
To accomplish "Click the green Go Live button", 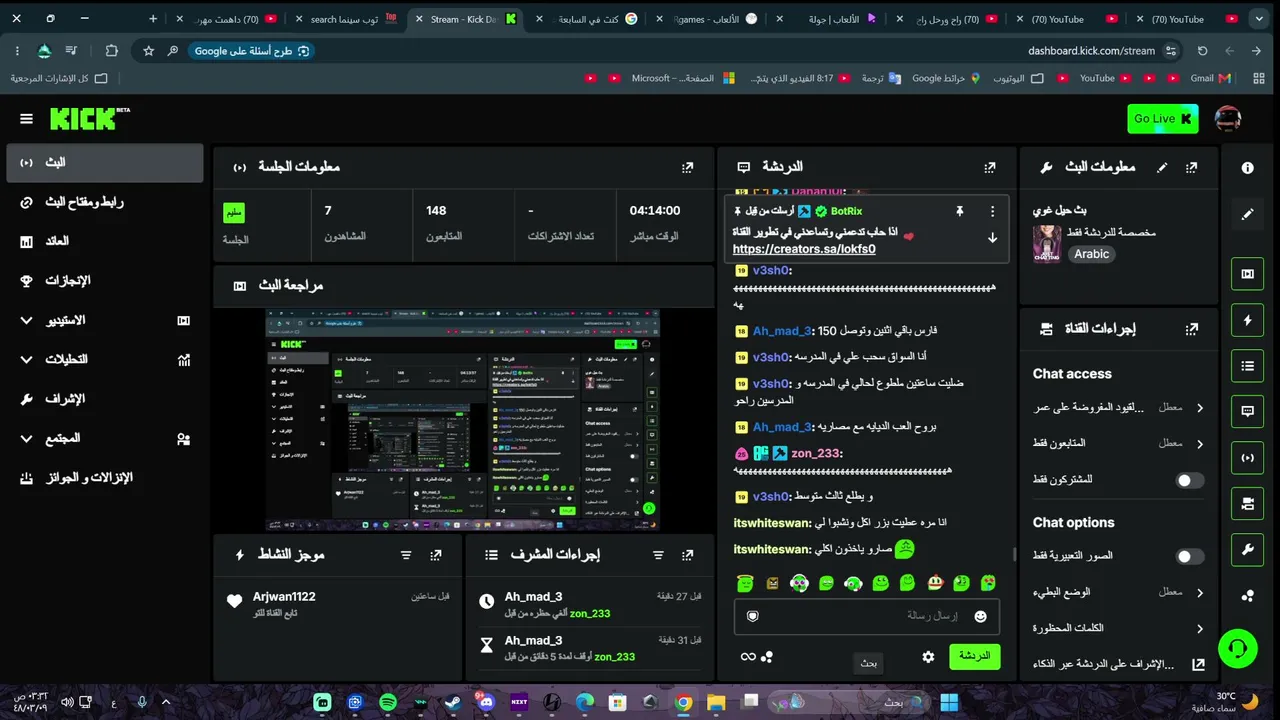I will click(x=1162, y=118).
